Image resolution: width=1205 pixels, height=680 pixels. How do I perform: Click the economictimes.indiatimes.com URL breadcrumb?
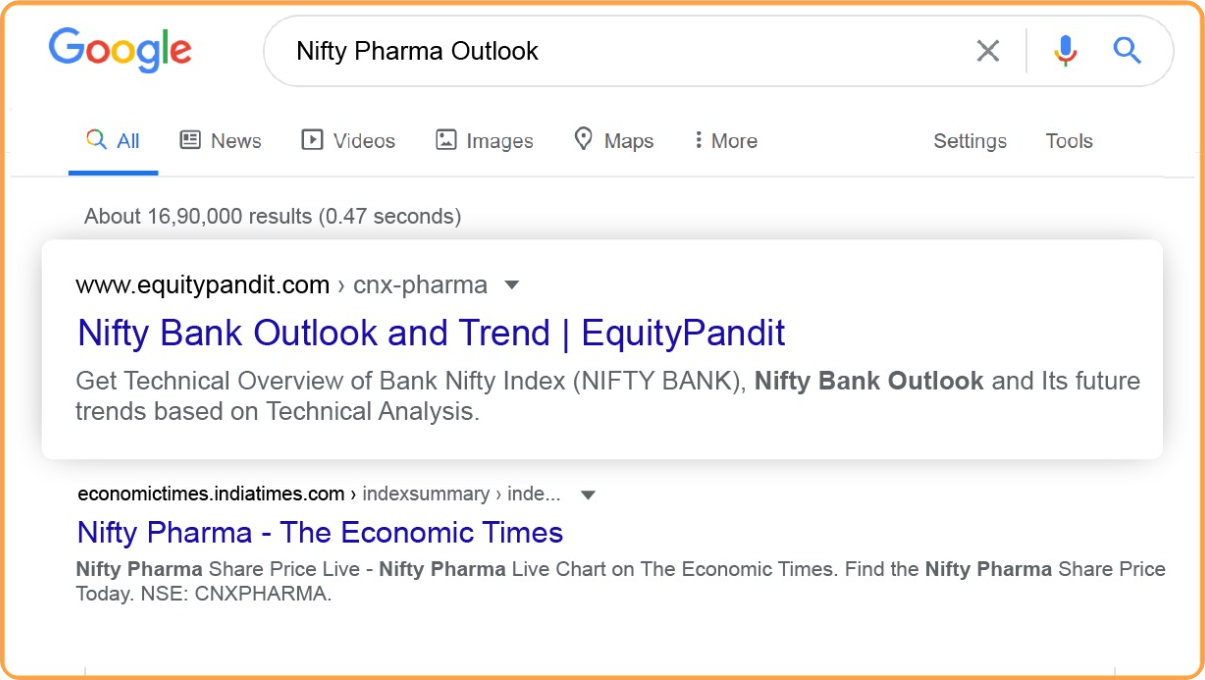click(x=211, y=494)
